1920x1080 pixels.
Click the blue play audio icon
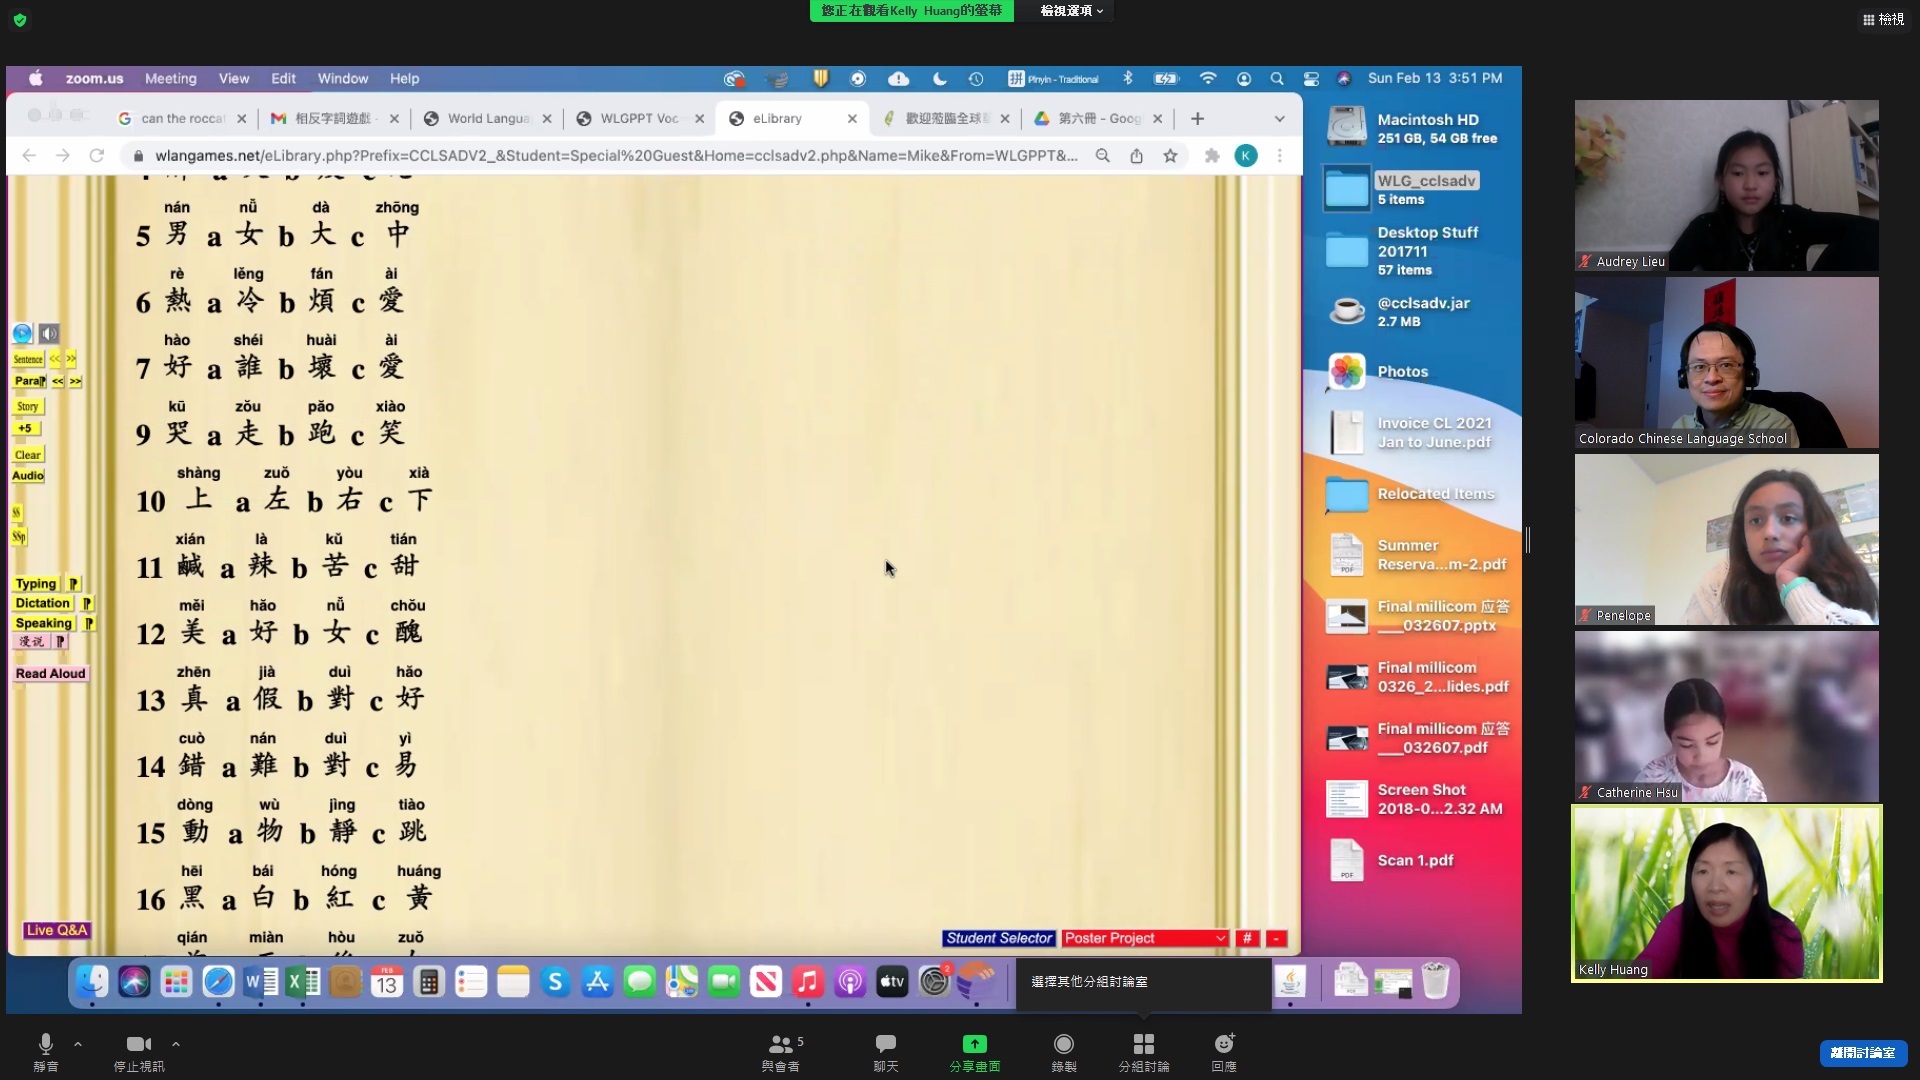pos(22,334)
